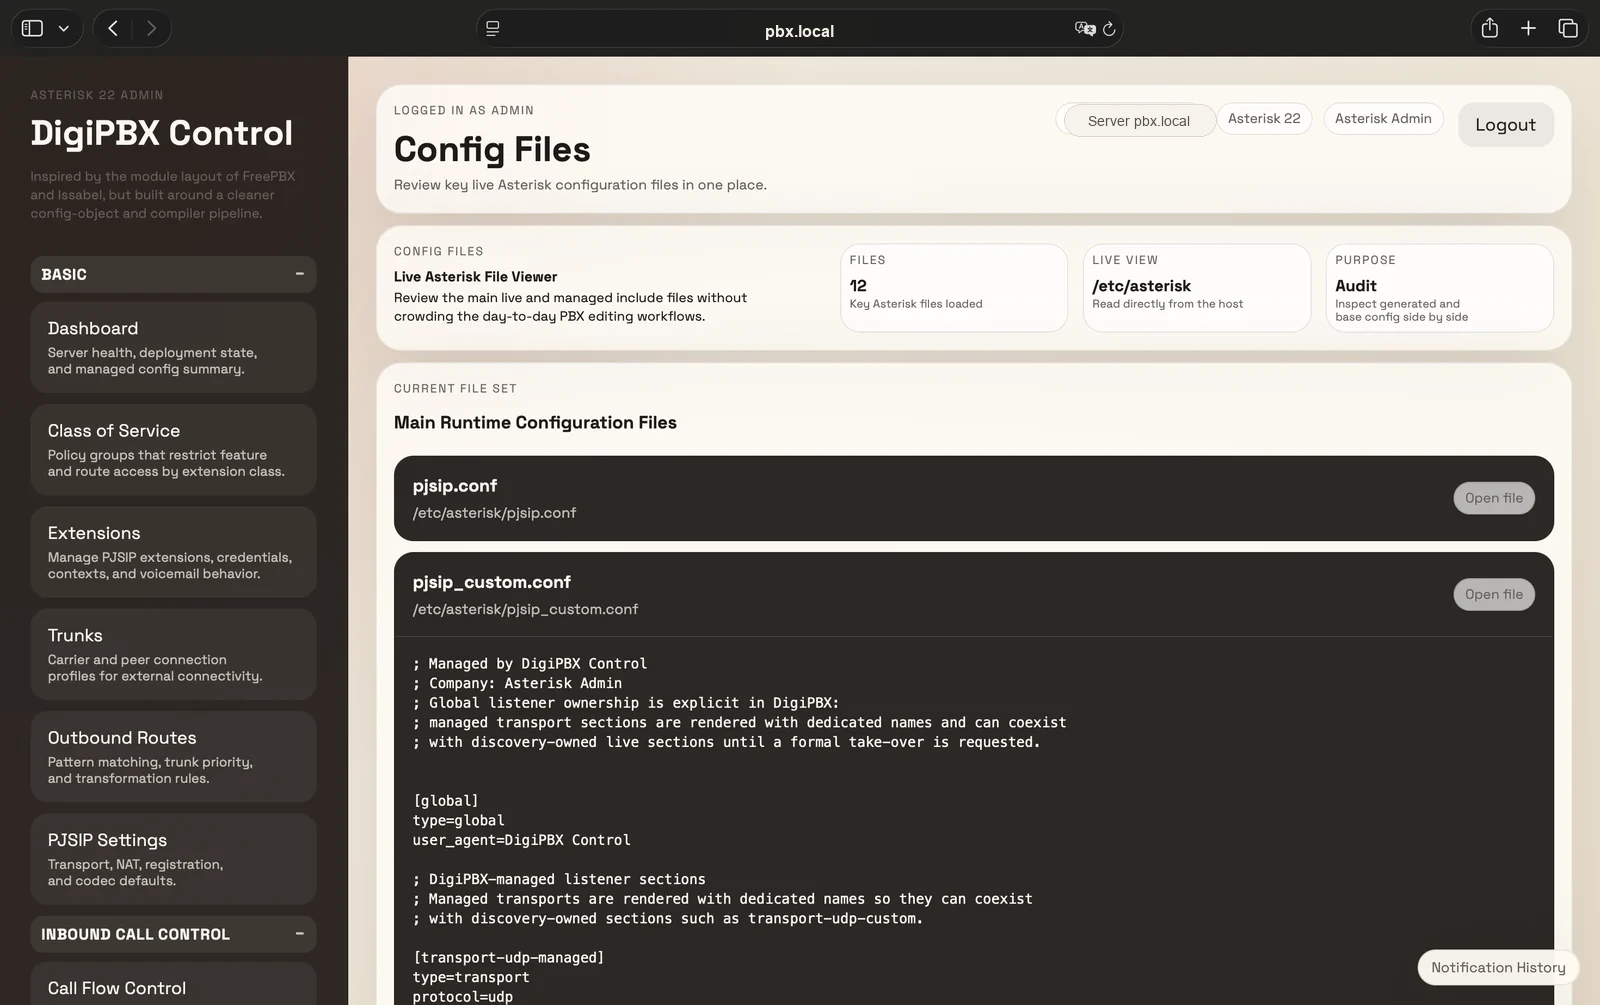Click the /etc/asterisk/pjsip_custom.conf path text
1600x1005 pixels.
(525, 609)
